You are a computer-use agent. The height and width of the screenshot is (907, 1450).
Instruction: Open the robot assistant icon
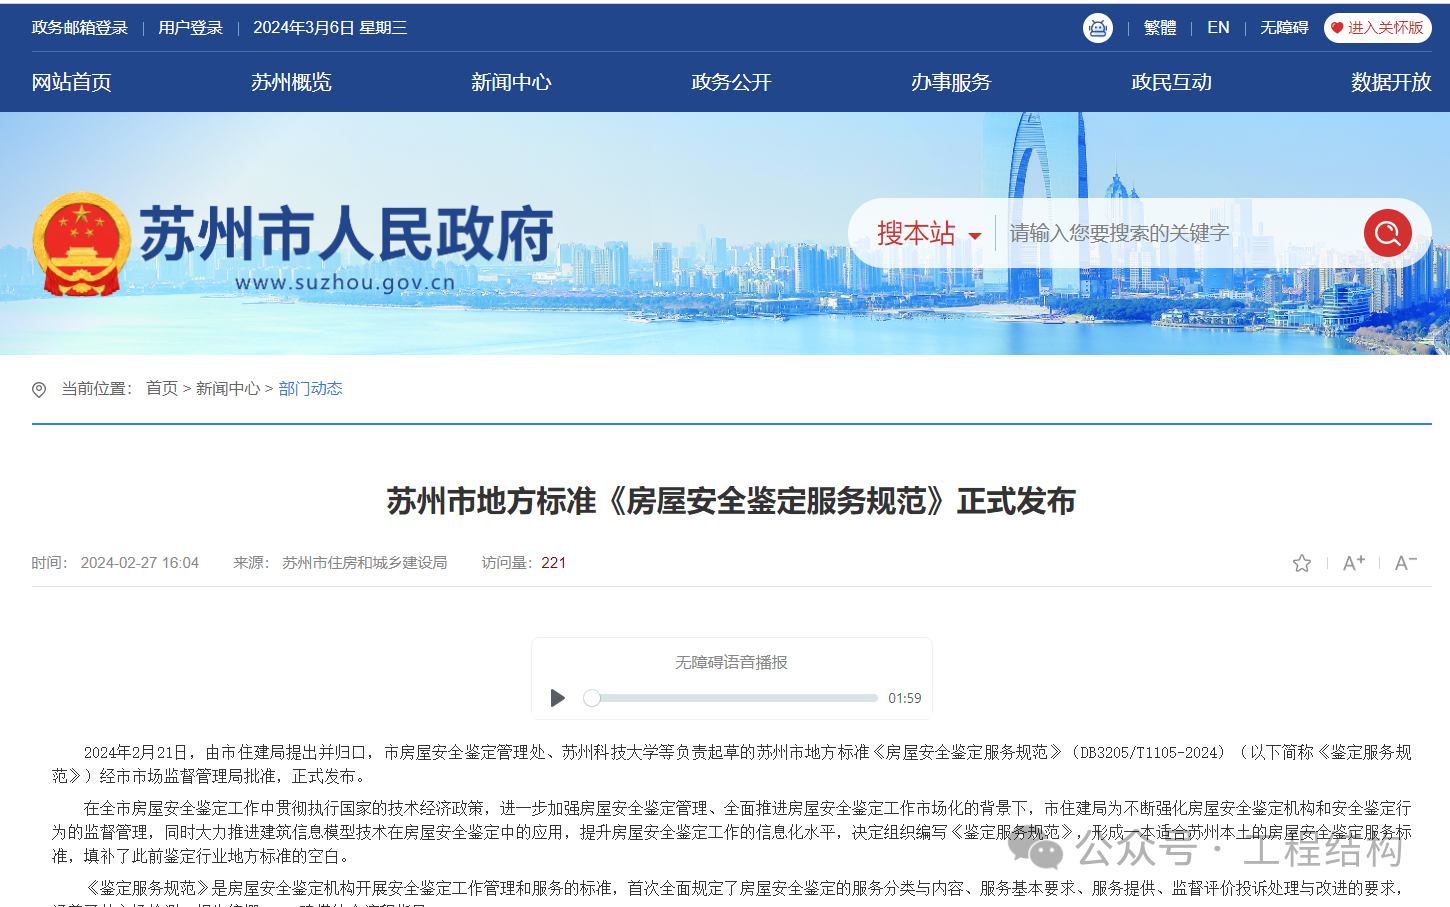1097,28
